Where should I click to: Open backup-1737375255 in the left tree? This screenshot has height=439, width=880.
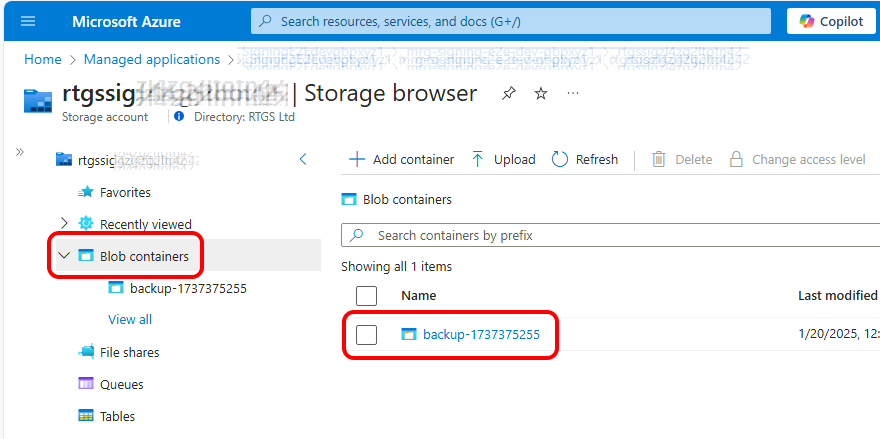(188, 289)
